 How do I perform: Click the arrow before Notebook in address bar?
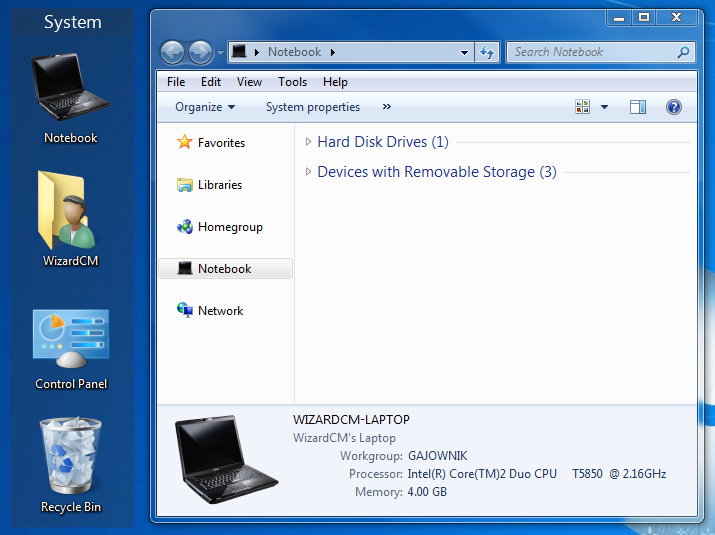point(257,52)
